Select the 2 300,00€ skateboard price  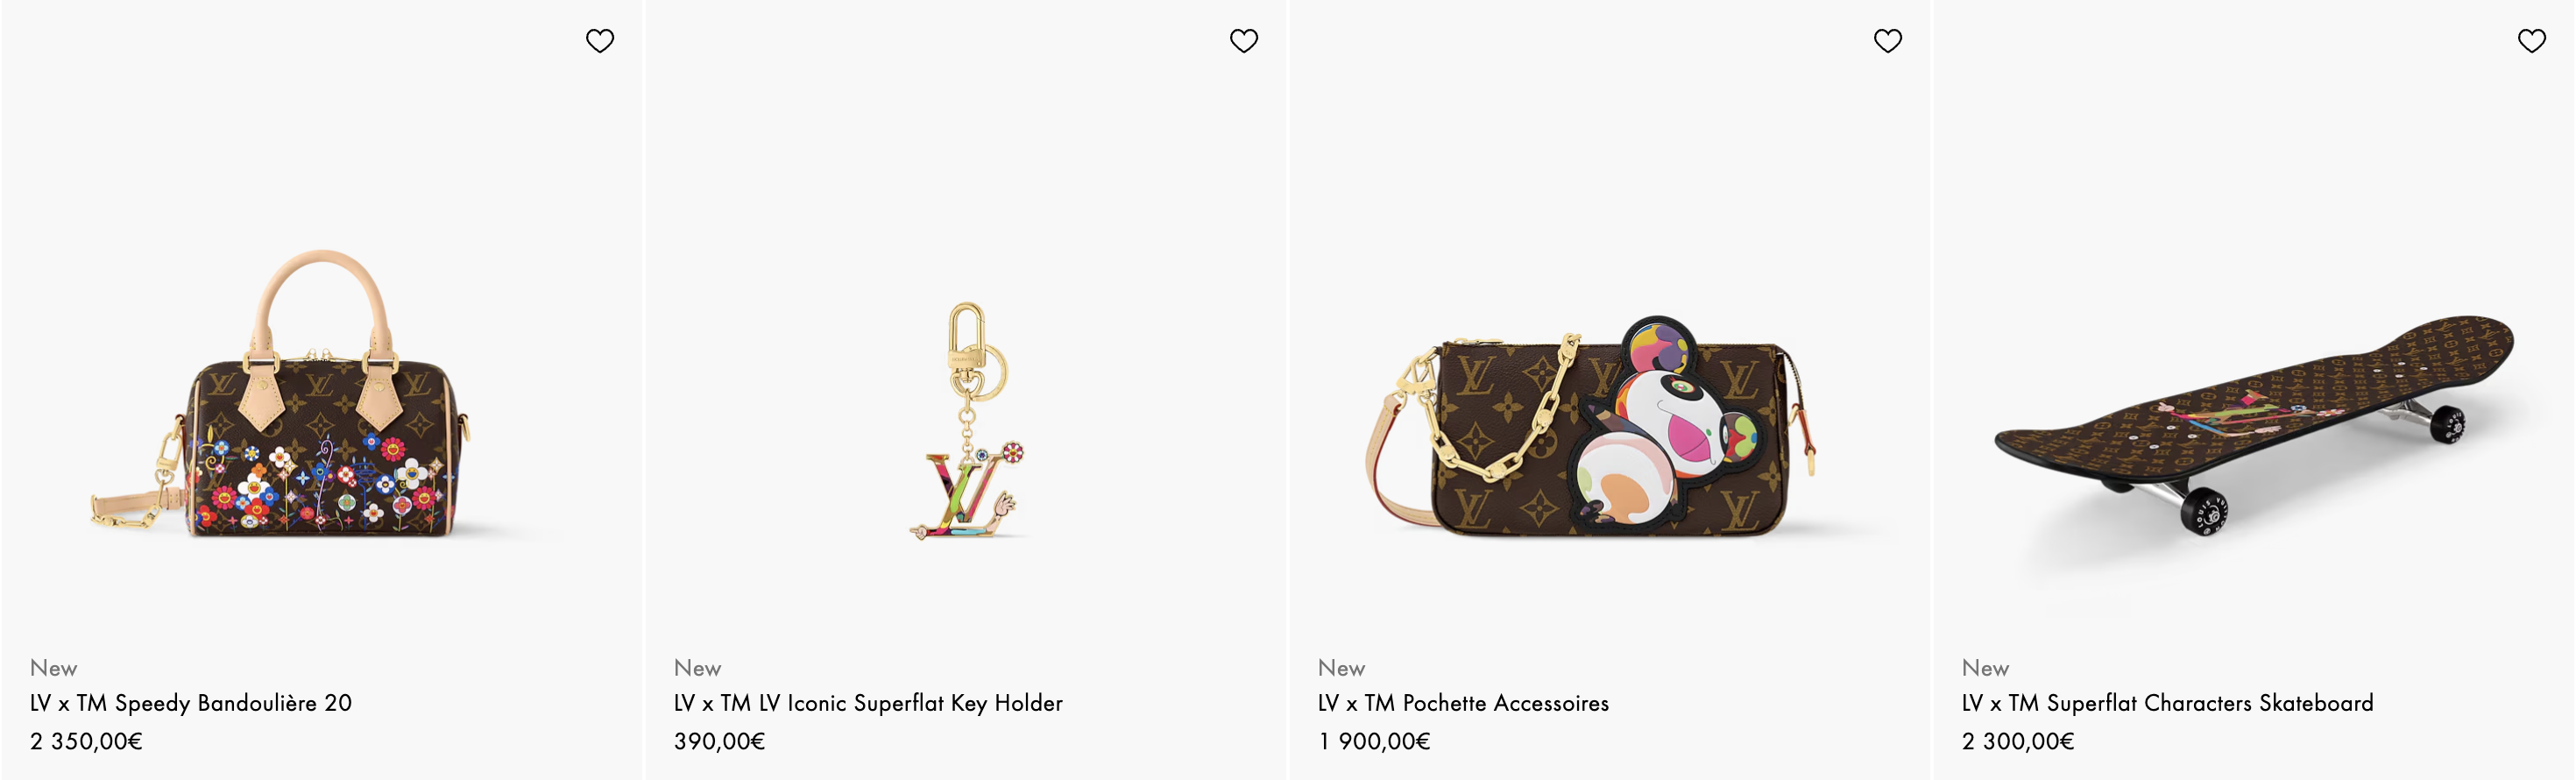click(2018, 741)
